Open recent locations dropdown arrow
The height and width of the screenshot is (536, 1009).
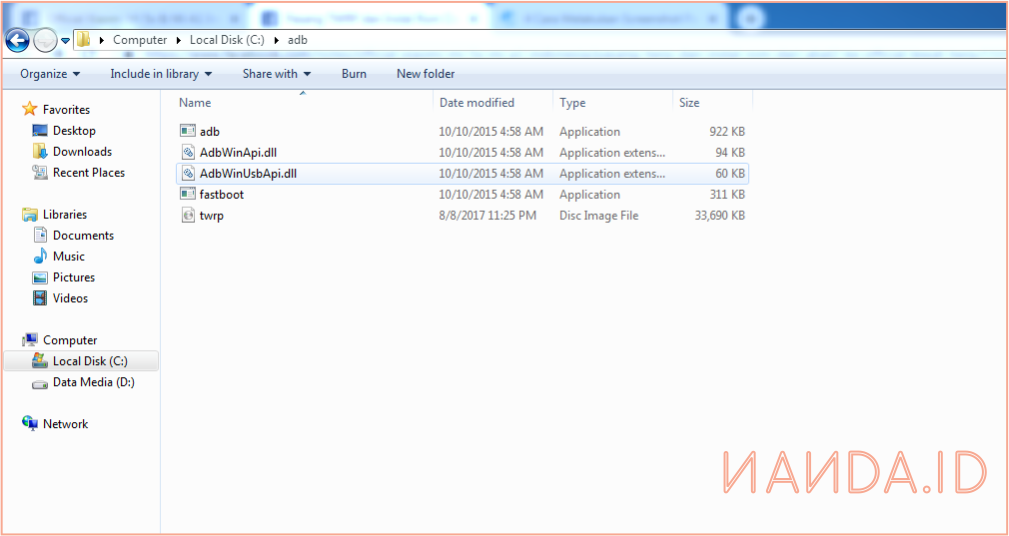(66, 40)
